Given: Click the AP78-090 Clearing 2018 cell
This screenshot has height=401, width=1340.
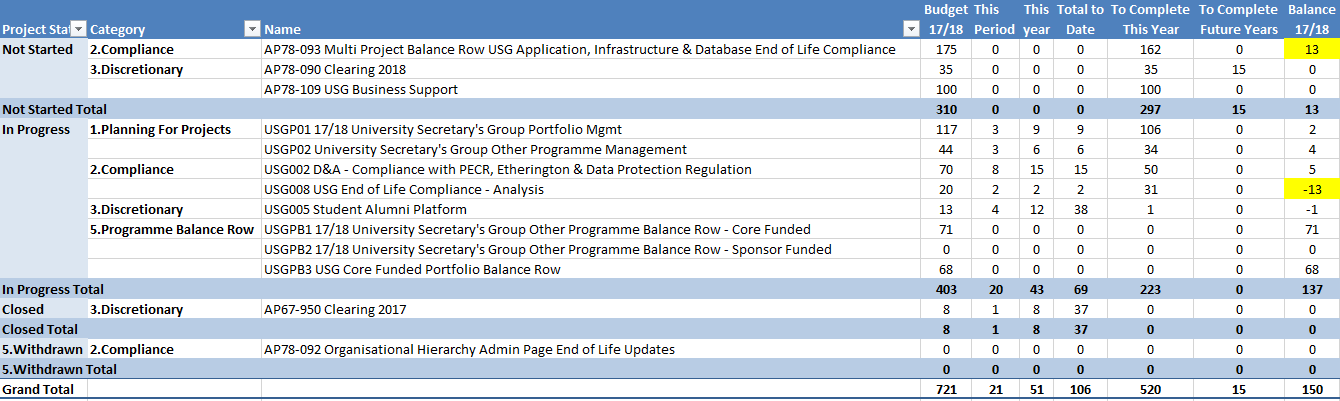Looking at the screenshot, I should pyautogui.click(x=335, y=70).
